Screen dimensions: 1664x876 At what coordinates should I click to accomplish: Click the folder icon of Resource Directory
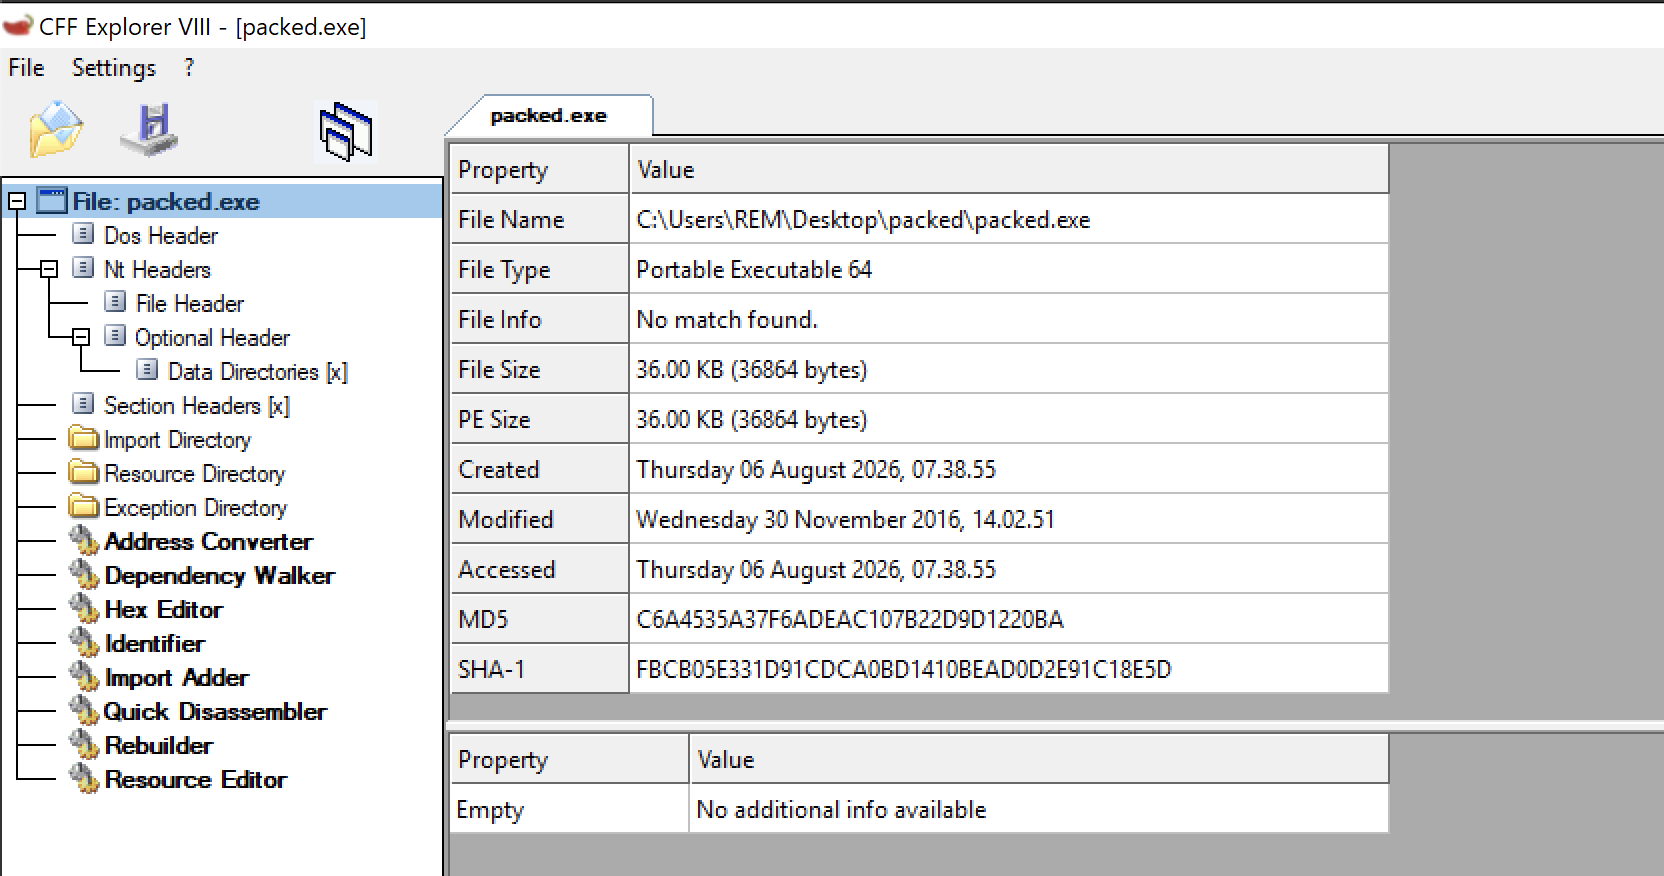84,472
